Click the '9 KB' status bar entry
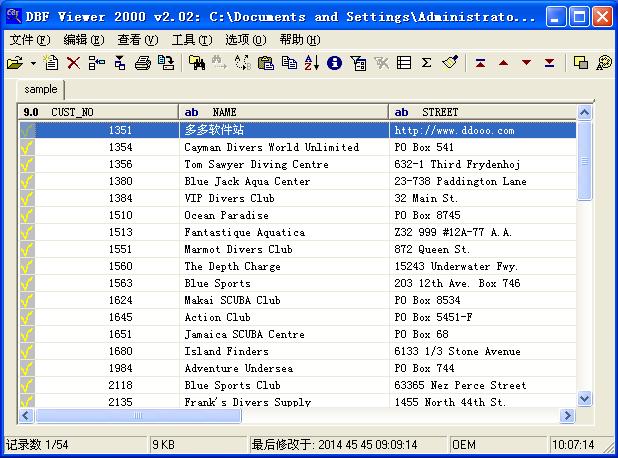The height and width of the screenshot is (458, 618). [x=198, y=445]
